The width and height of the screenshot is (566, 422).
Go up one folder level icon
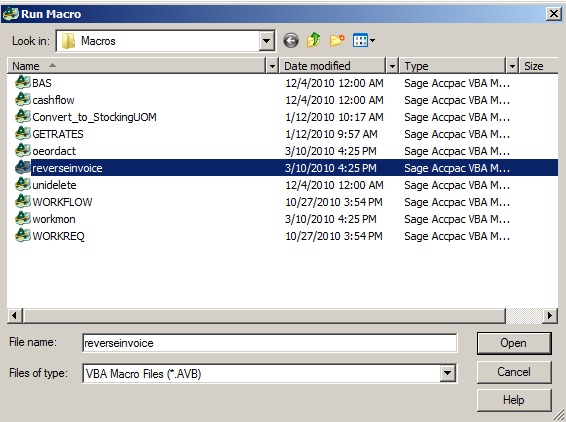coord(313,40)
